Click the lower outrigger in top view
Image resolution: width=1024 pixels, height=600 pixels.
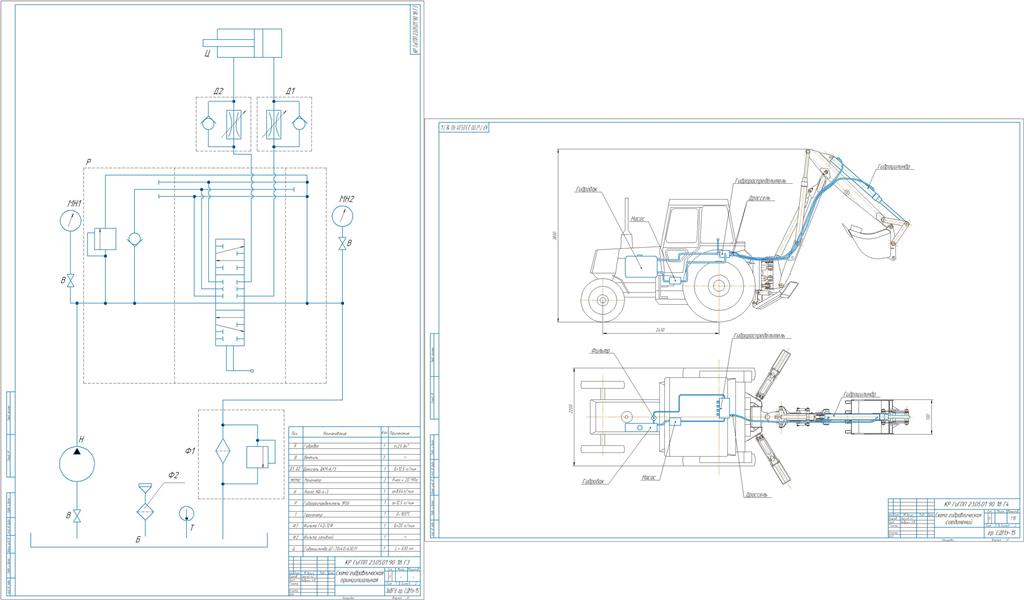pos(772,457)
